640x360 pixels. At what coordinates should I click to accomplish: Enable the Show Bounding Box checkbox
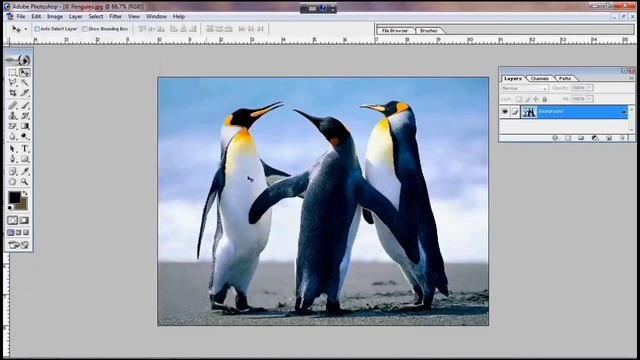85,29
